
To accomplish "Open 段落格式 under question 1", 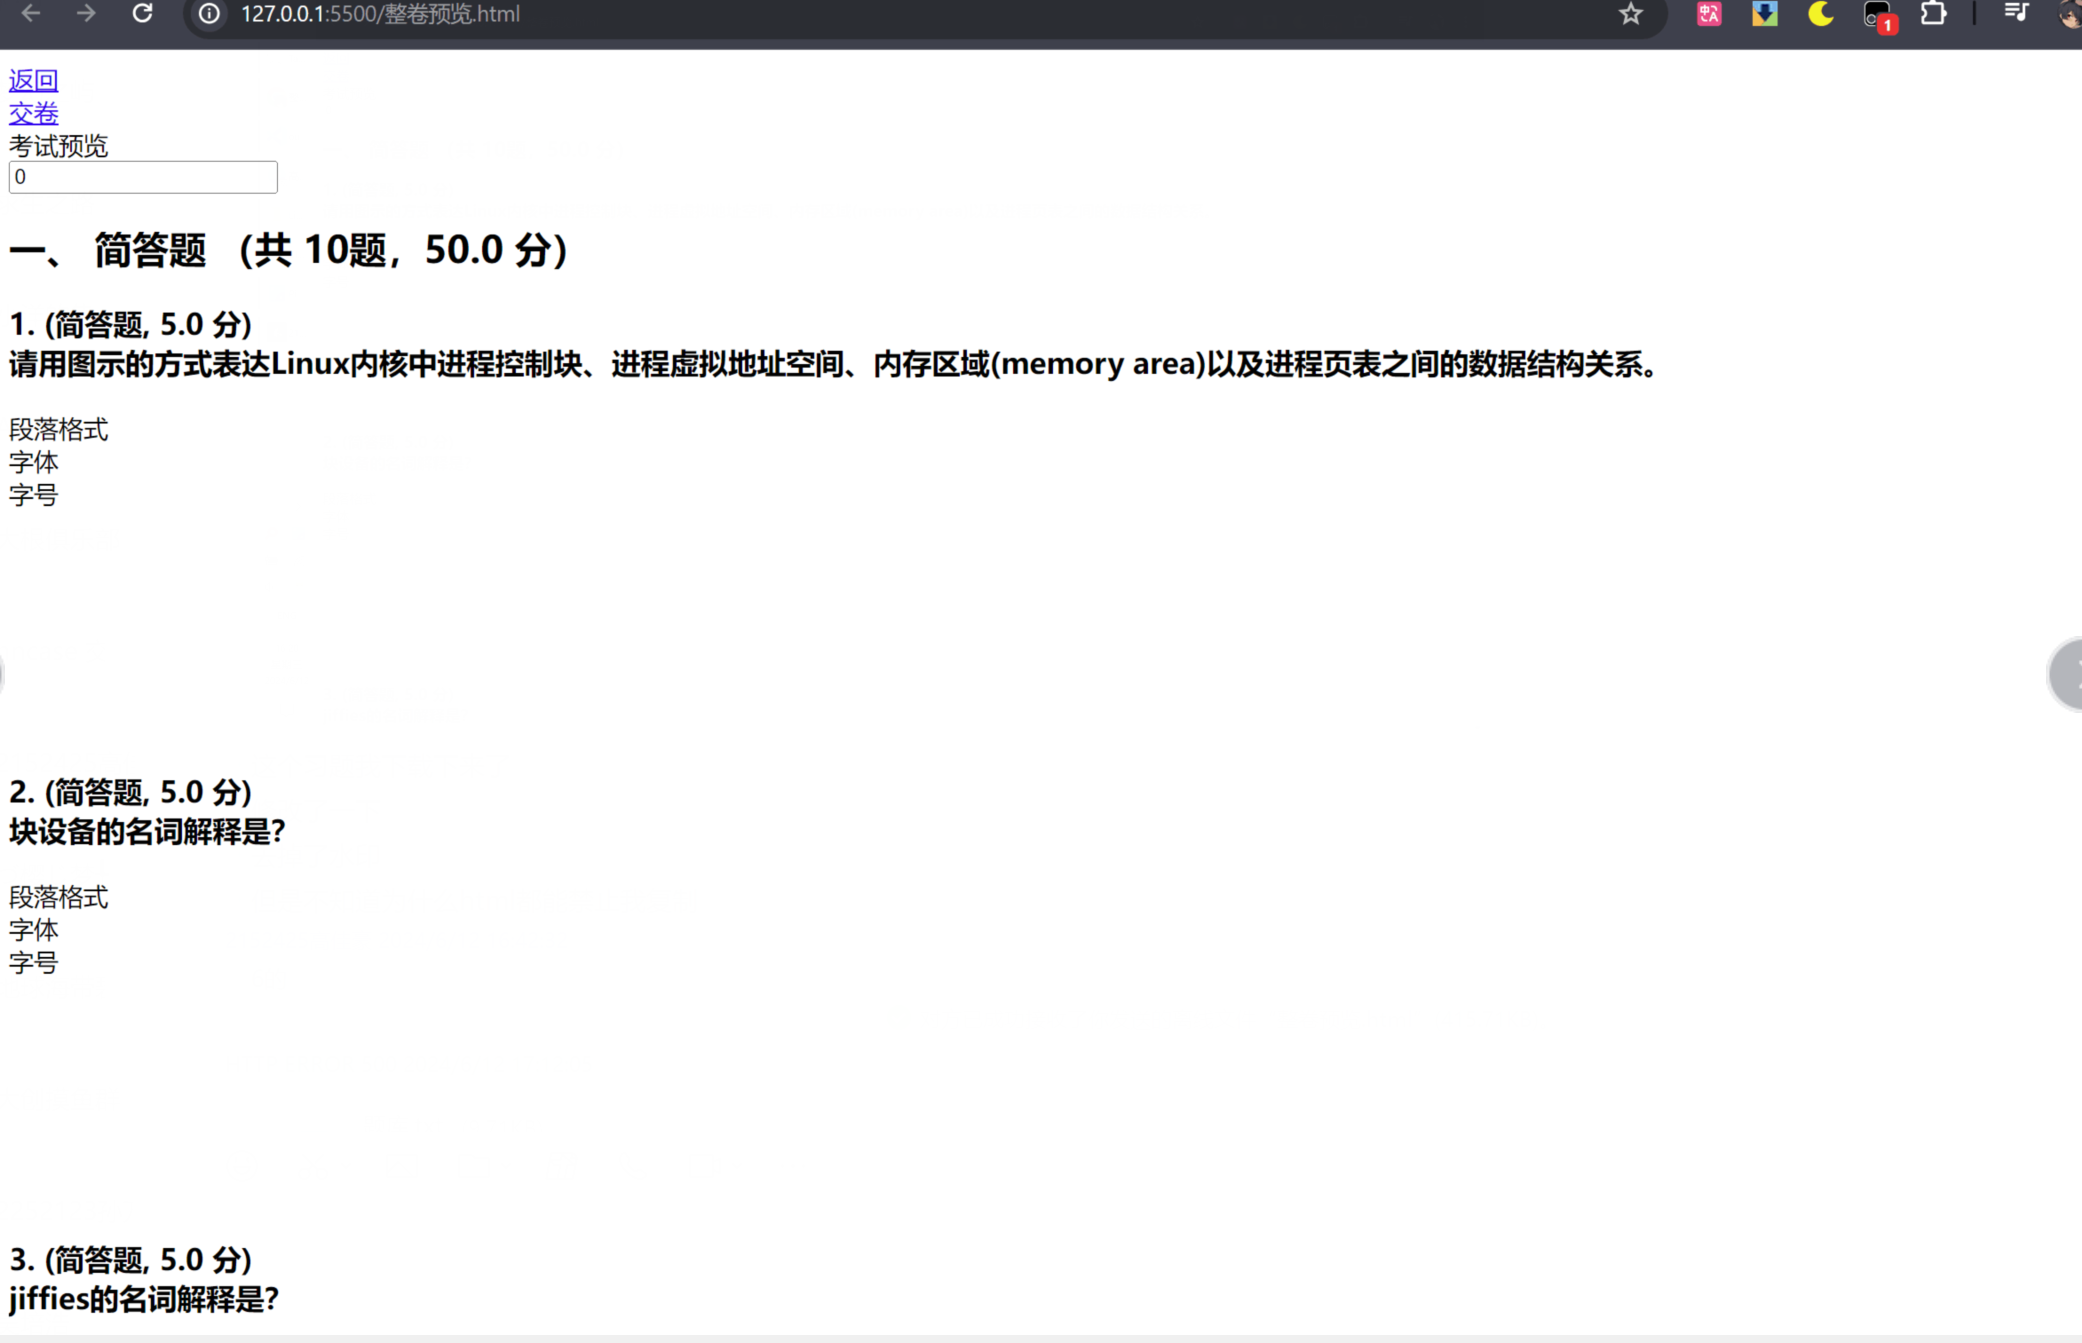I will [x=58, y=430].
